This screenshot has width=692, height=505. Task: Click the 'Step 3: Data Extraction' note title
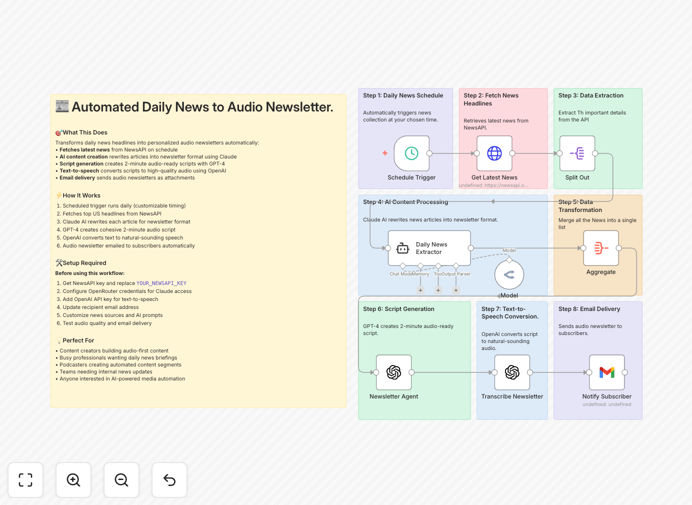591,95
